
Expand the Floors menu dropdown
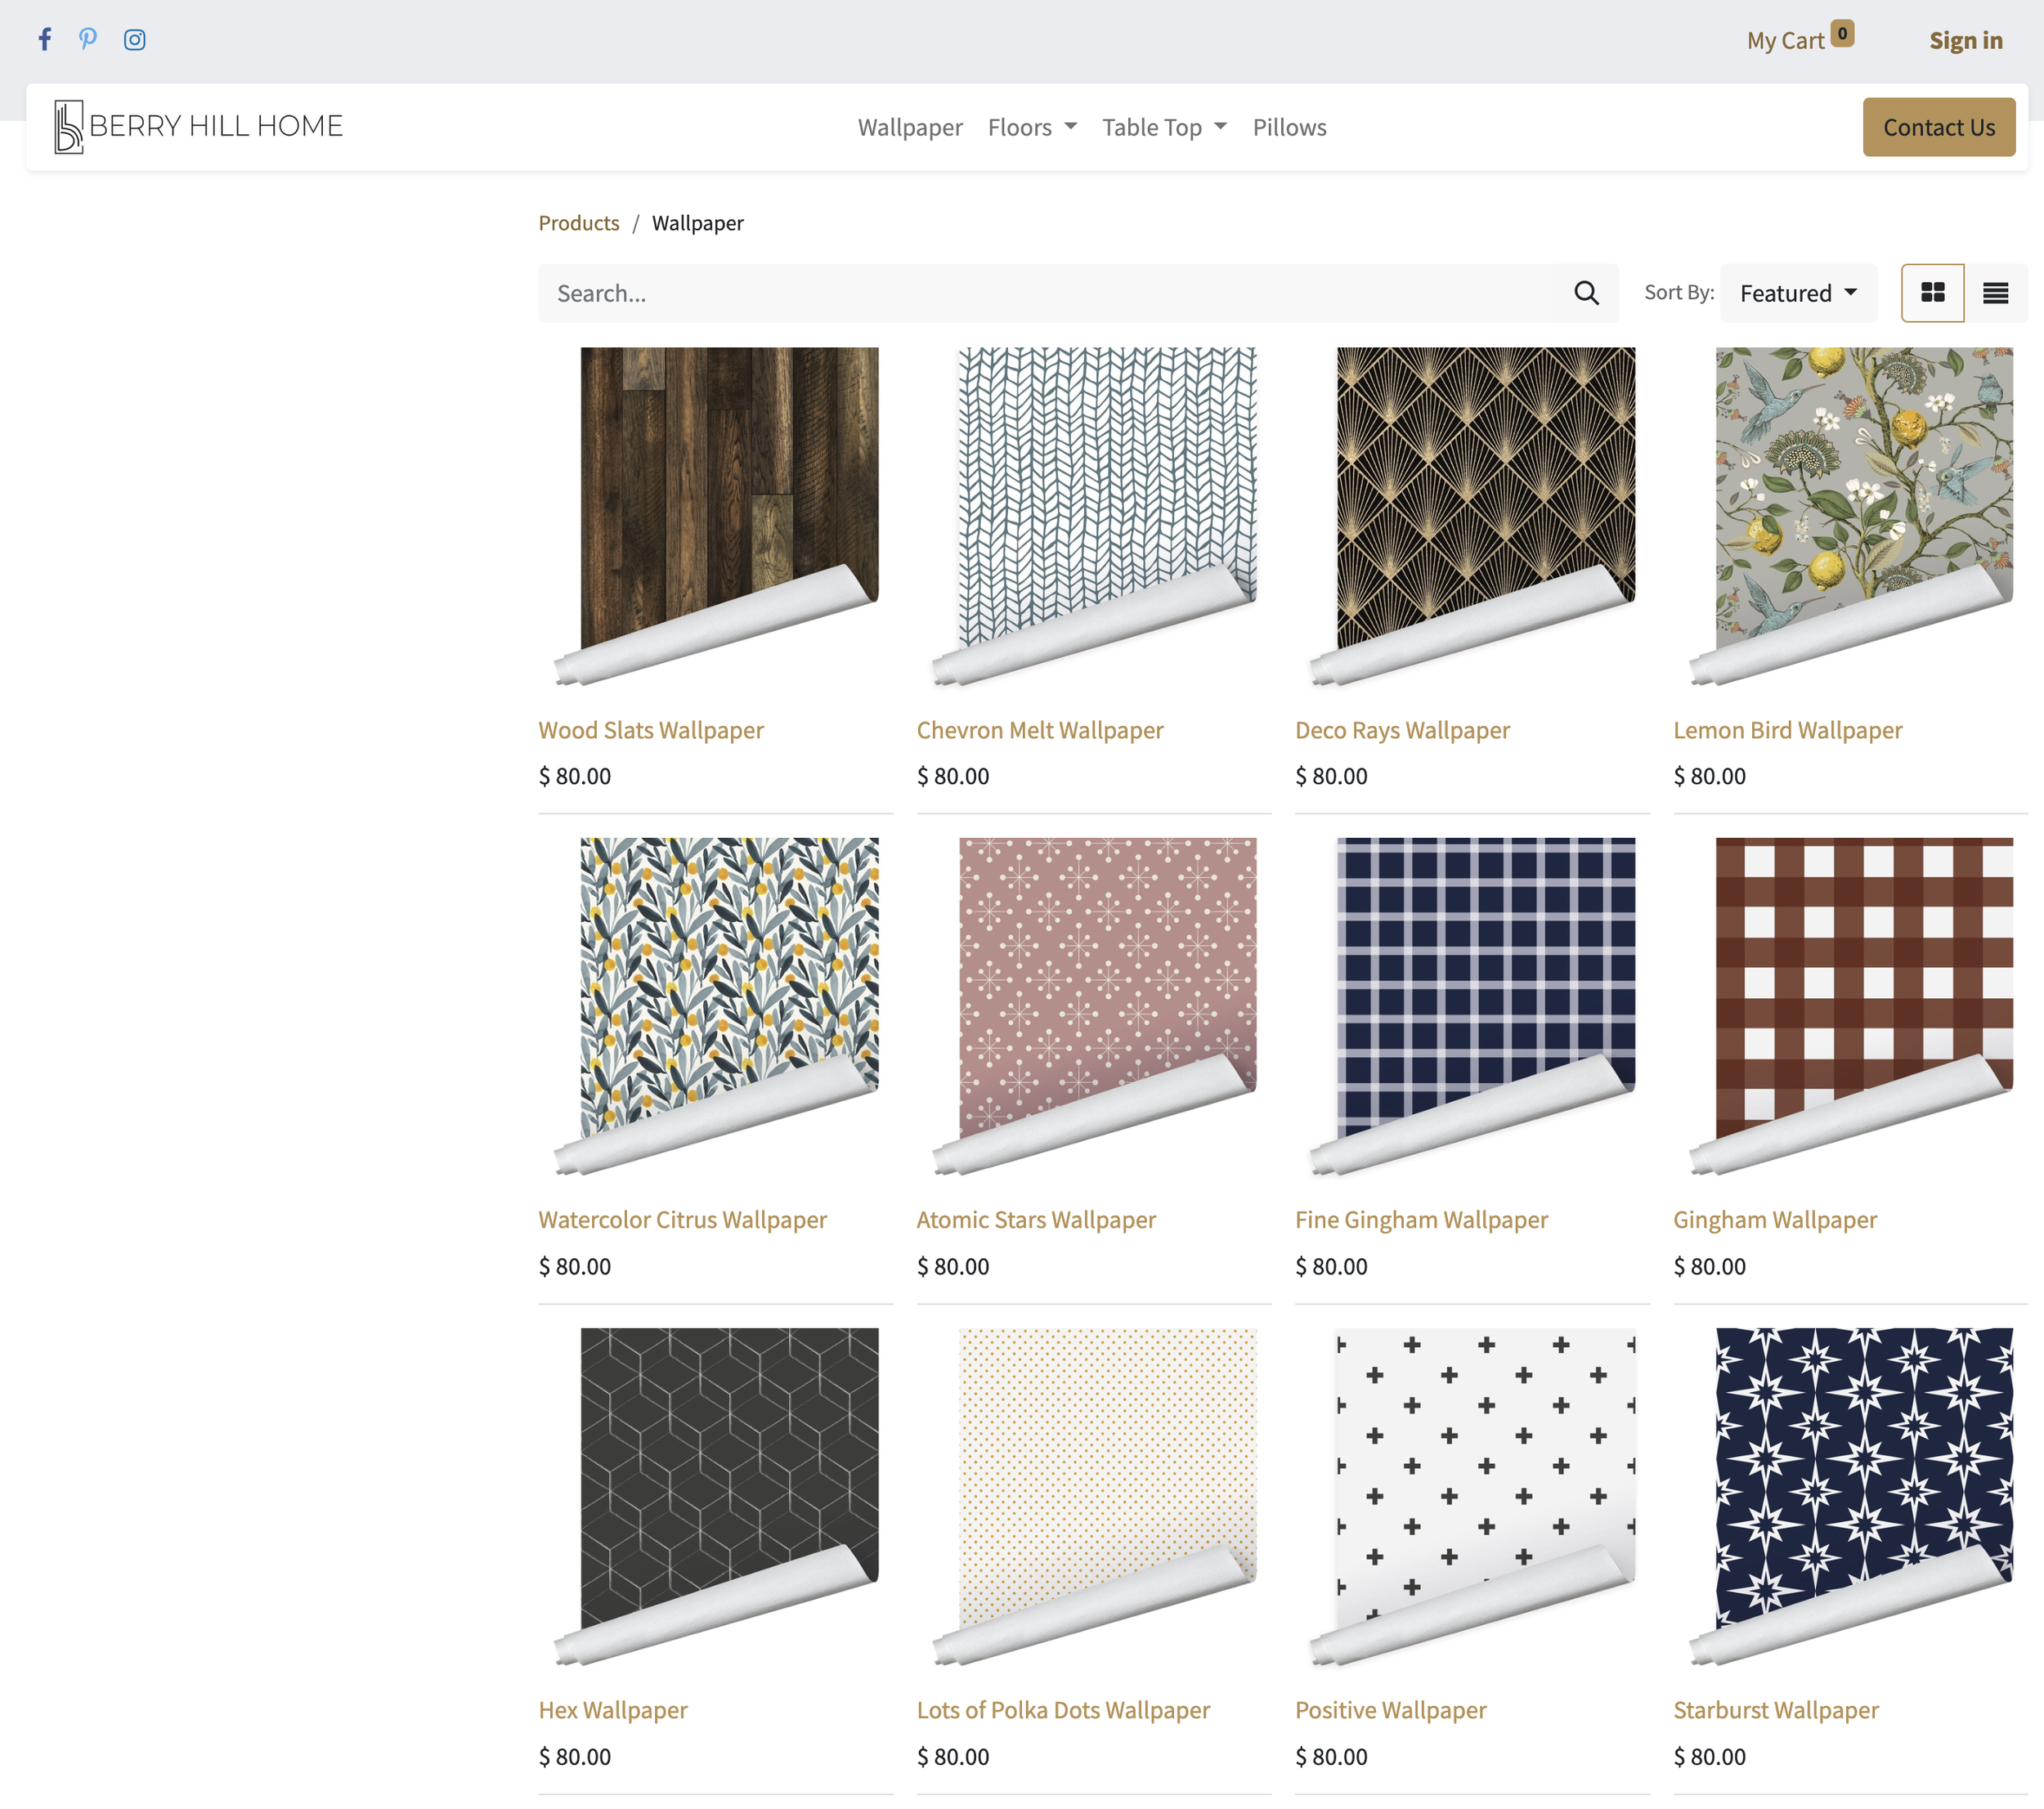pyautogui.click(x=1032, y=128)
